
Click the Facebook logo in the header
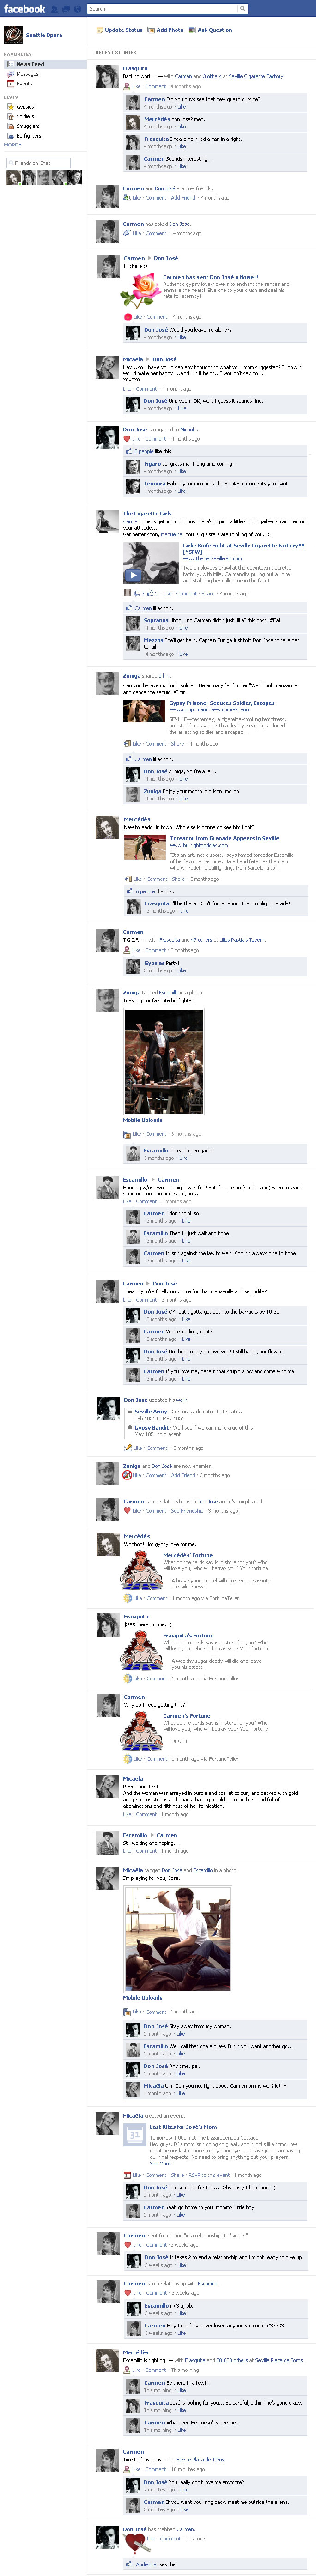(25, 9)
